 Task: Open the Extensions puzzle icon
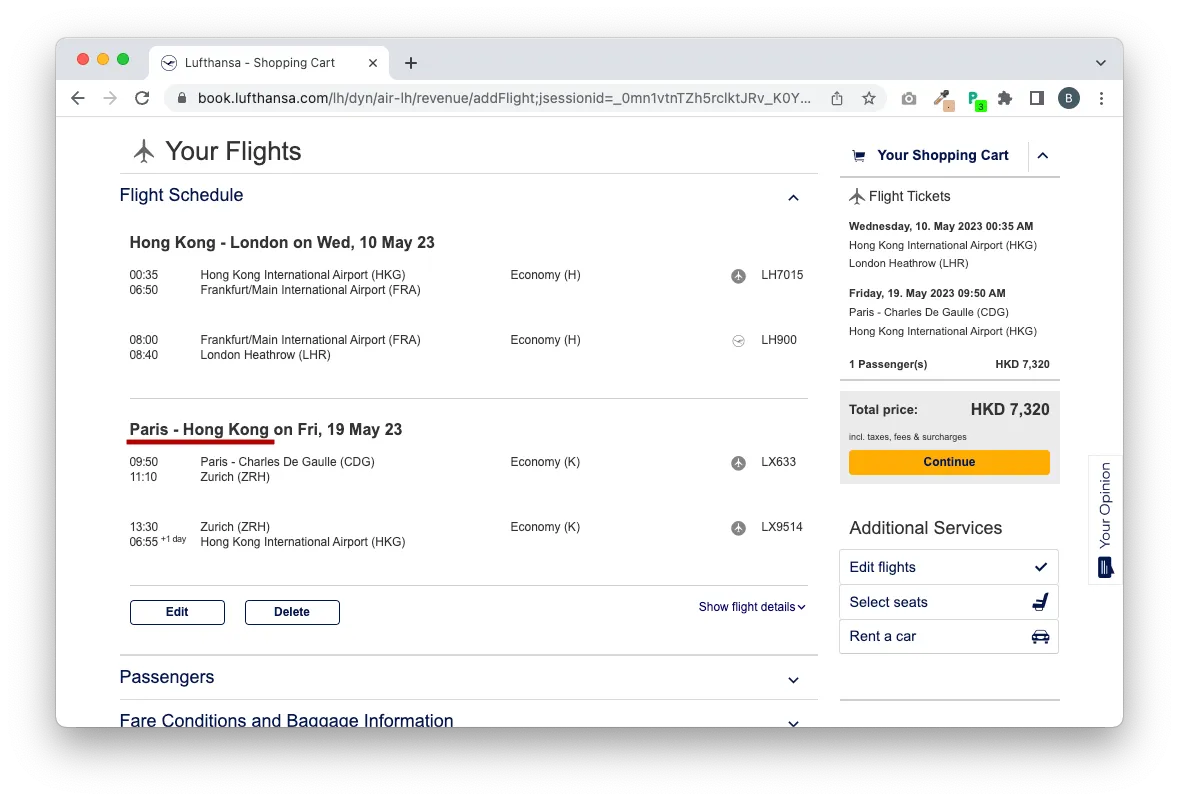click(x=1005, y=99)
